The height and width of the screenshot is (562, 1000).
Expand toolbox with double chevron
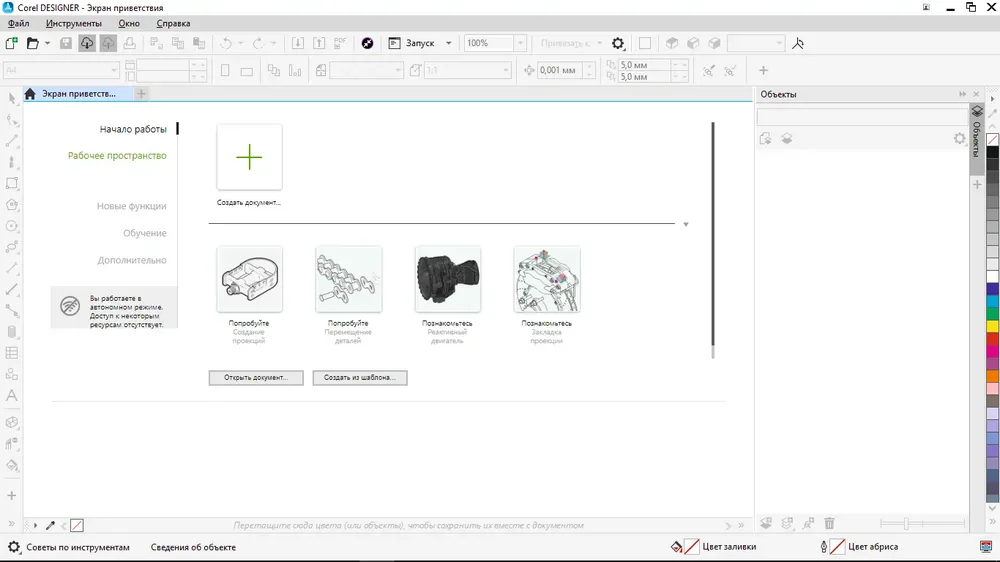[11, 524]
